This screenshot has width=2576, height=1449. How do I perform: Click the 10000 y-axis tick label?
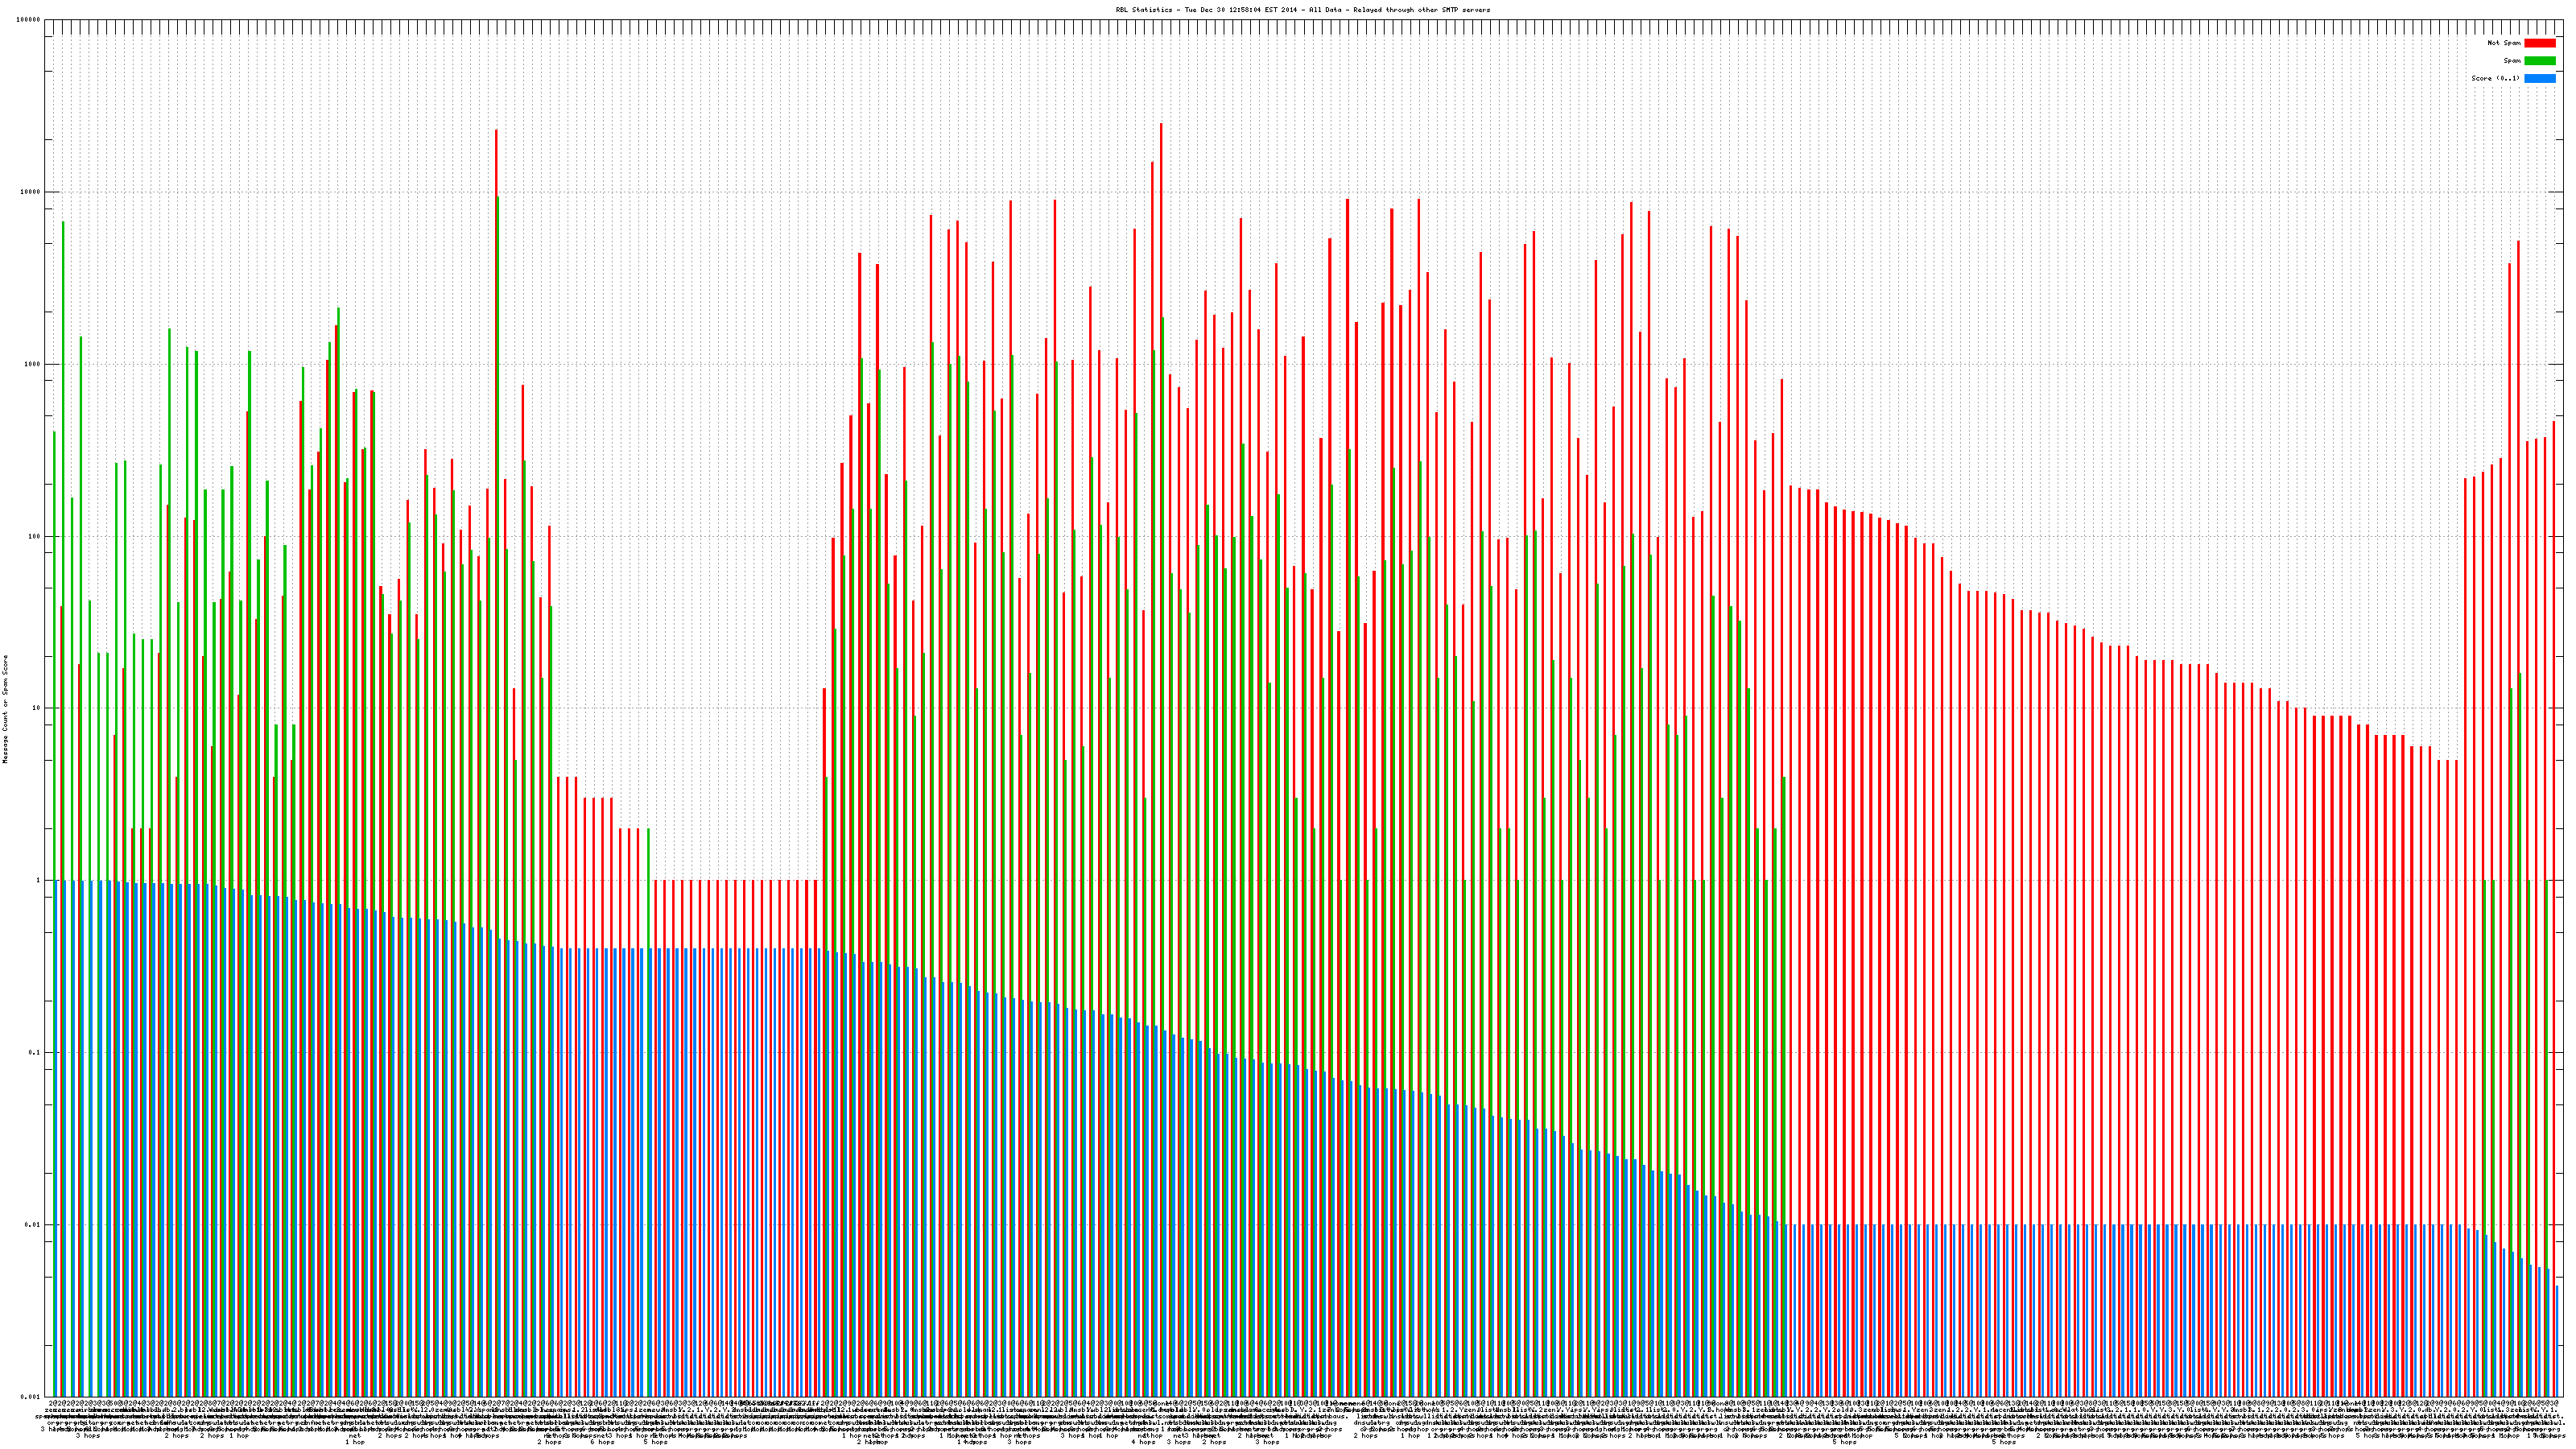(x=31, y=192)
